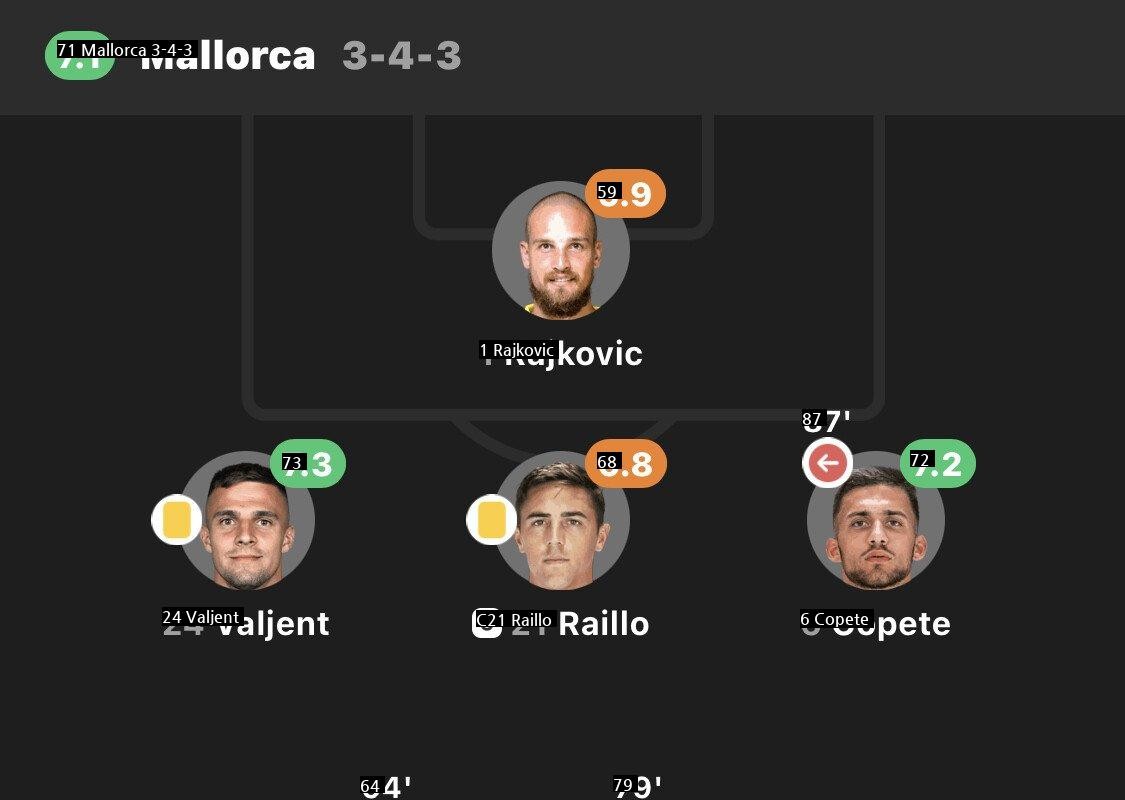1125x800 pixels.
Task: Click the 3-4-3 formation label
Action: (x=401, y=56)
